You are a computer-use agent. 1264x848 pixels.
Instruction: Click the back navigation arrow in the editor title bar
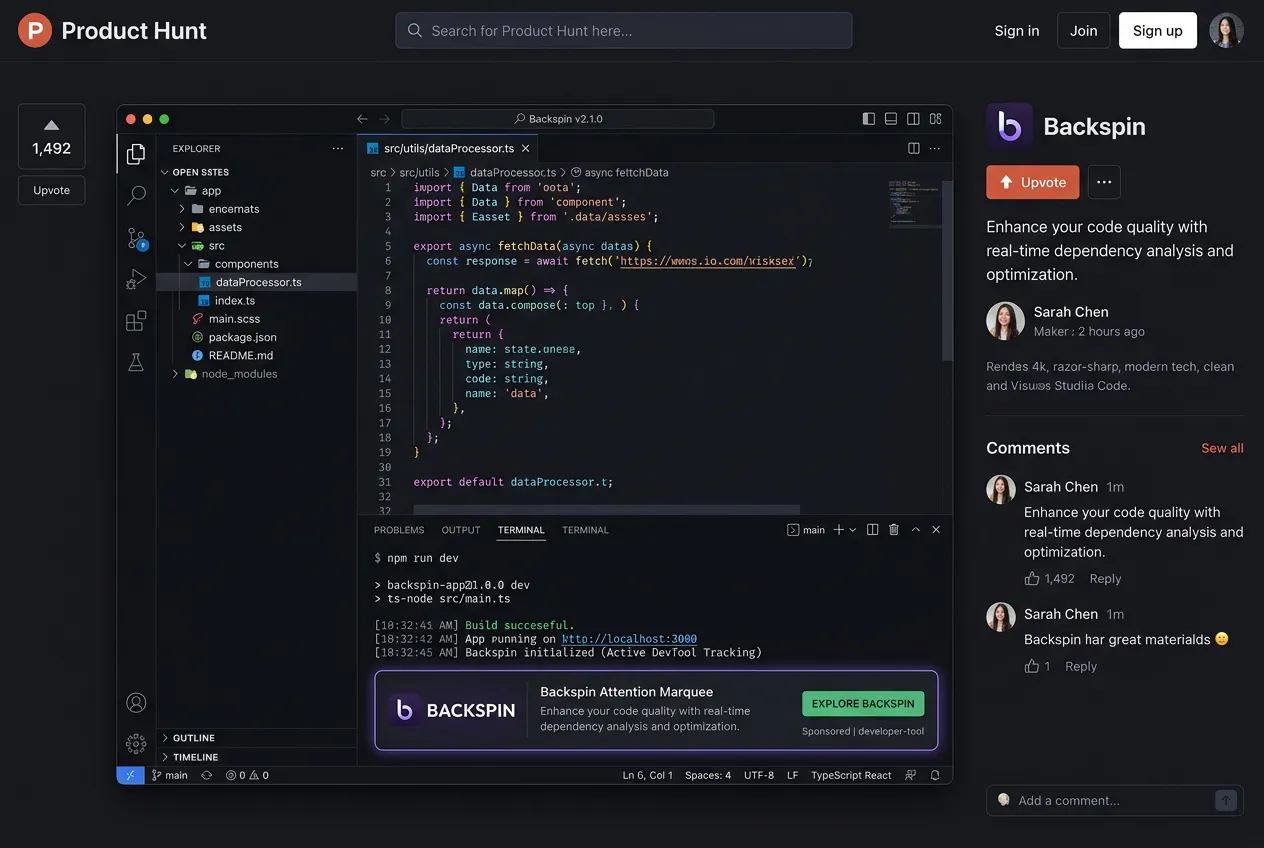point(363,119)
